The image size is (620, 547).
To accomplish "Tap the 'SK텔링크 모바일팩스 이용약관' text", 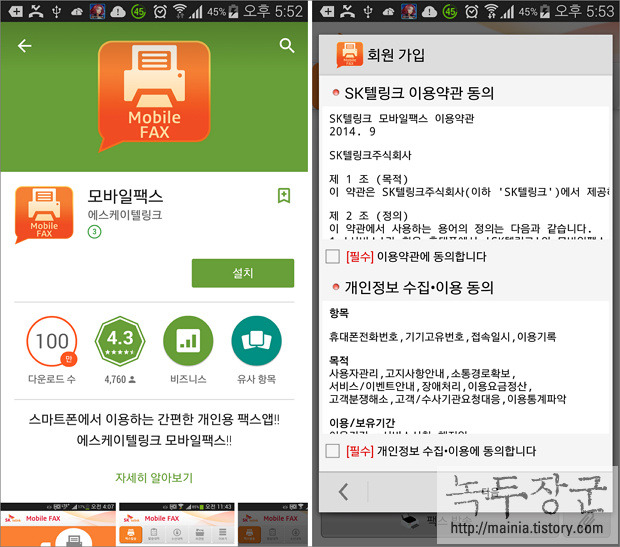I will pos(401,118).
